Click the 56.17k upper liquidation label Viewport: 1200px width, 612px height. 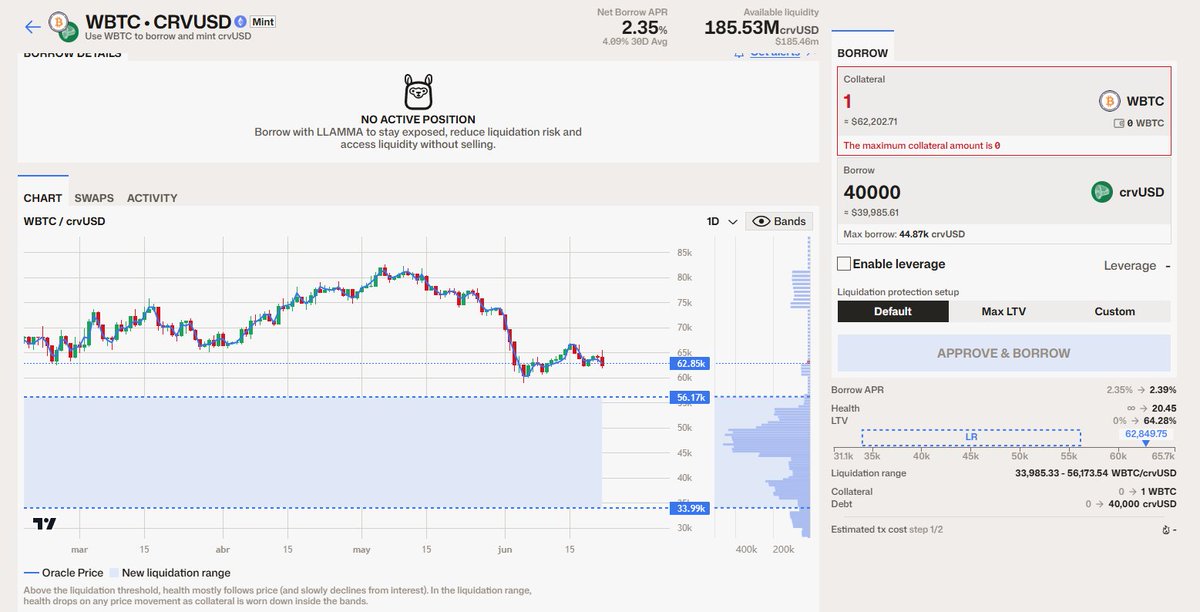pyautogui.click(x=691, y=397)
